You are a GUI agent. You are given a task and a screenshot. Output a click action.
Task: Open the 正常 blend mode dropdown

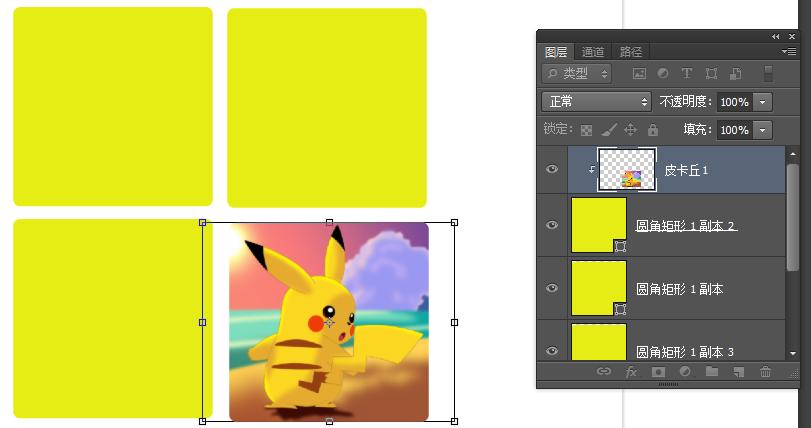click(596, 101)
